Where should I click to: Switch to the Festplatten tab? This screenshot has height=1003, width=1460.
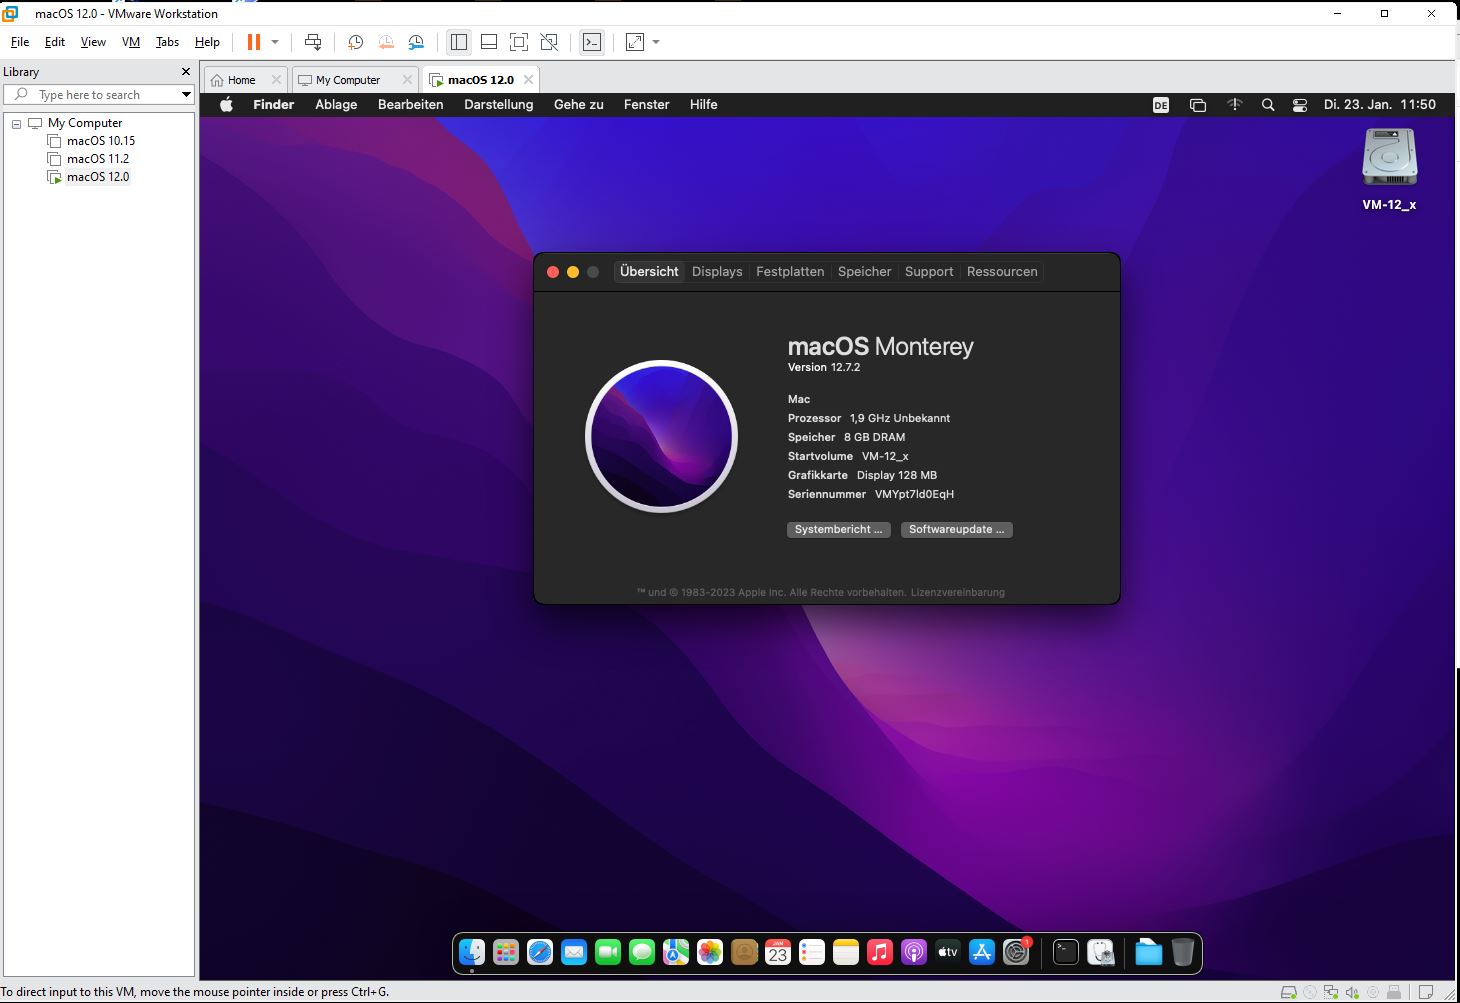(790, 272)
